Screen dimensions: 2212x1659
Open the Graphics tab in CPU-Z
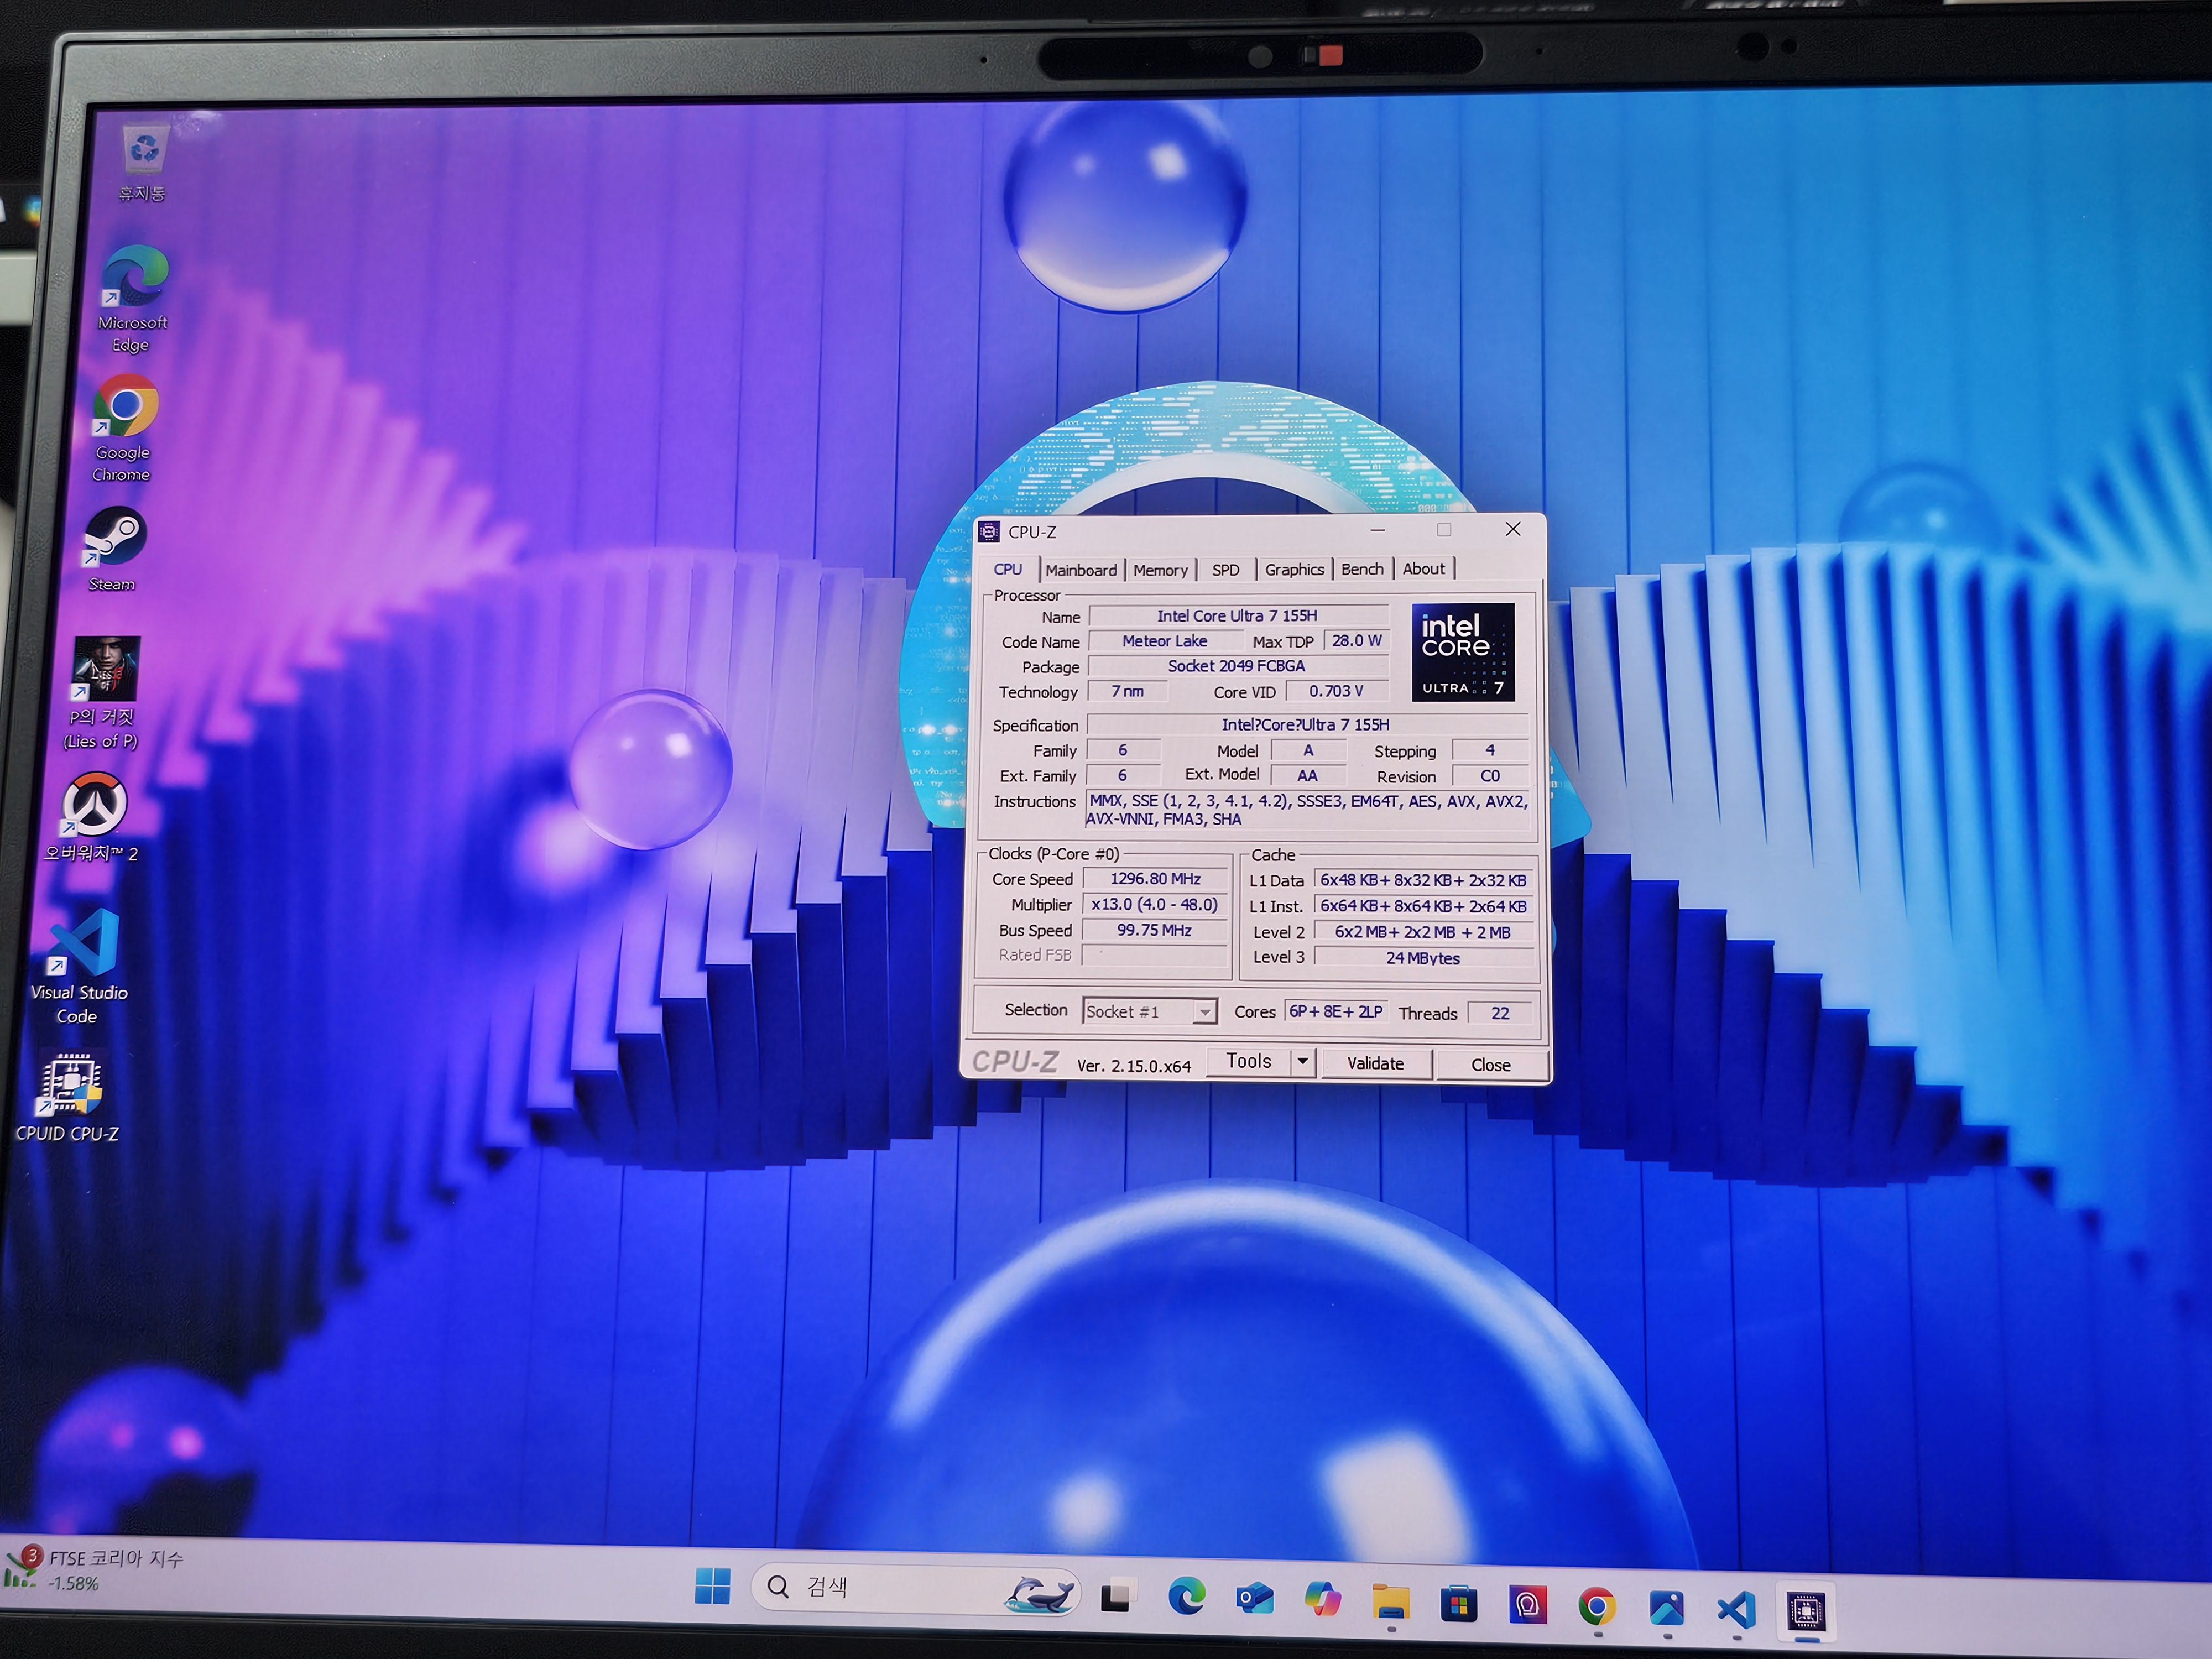1294,569
